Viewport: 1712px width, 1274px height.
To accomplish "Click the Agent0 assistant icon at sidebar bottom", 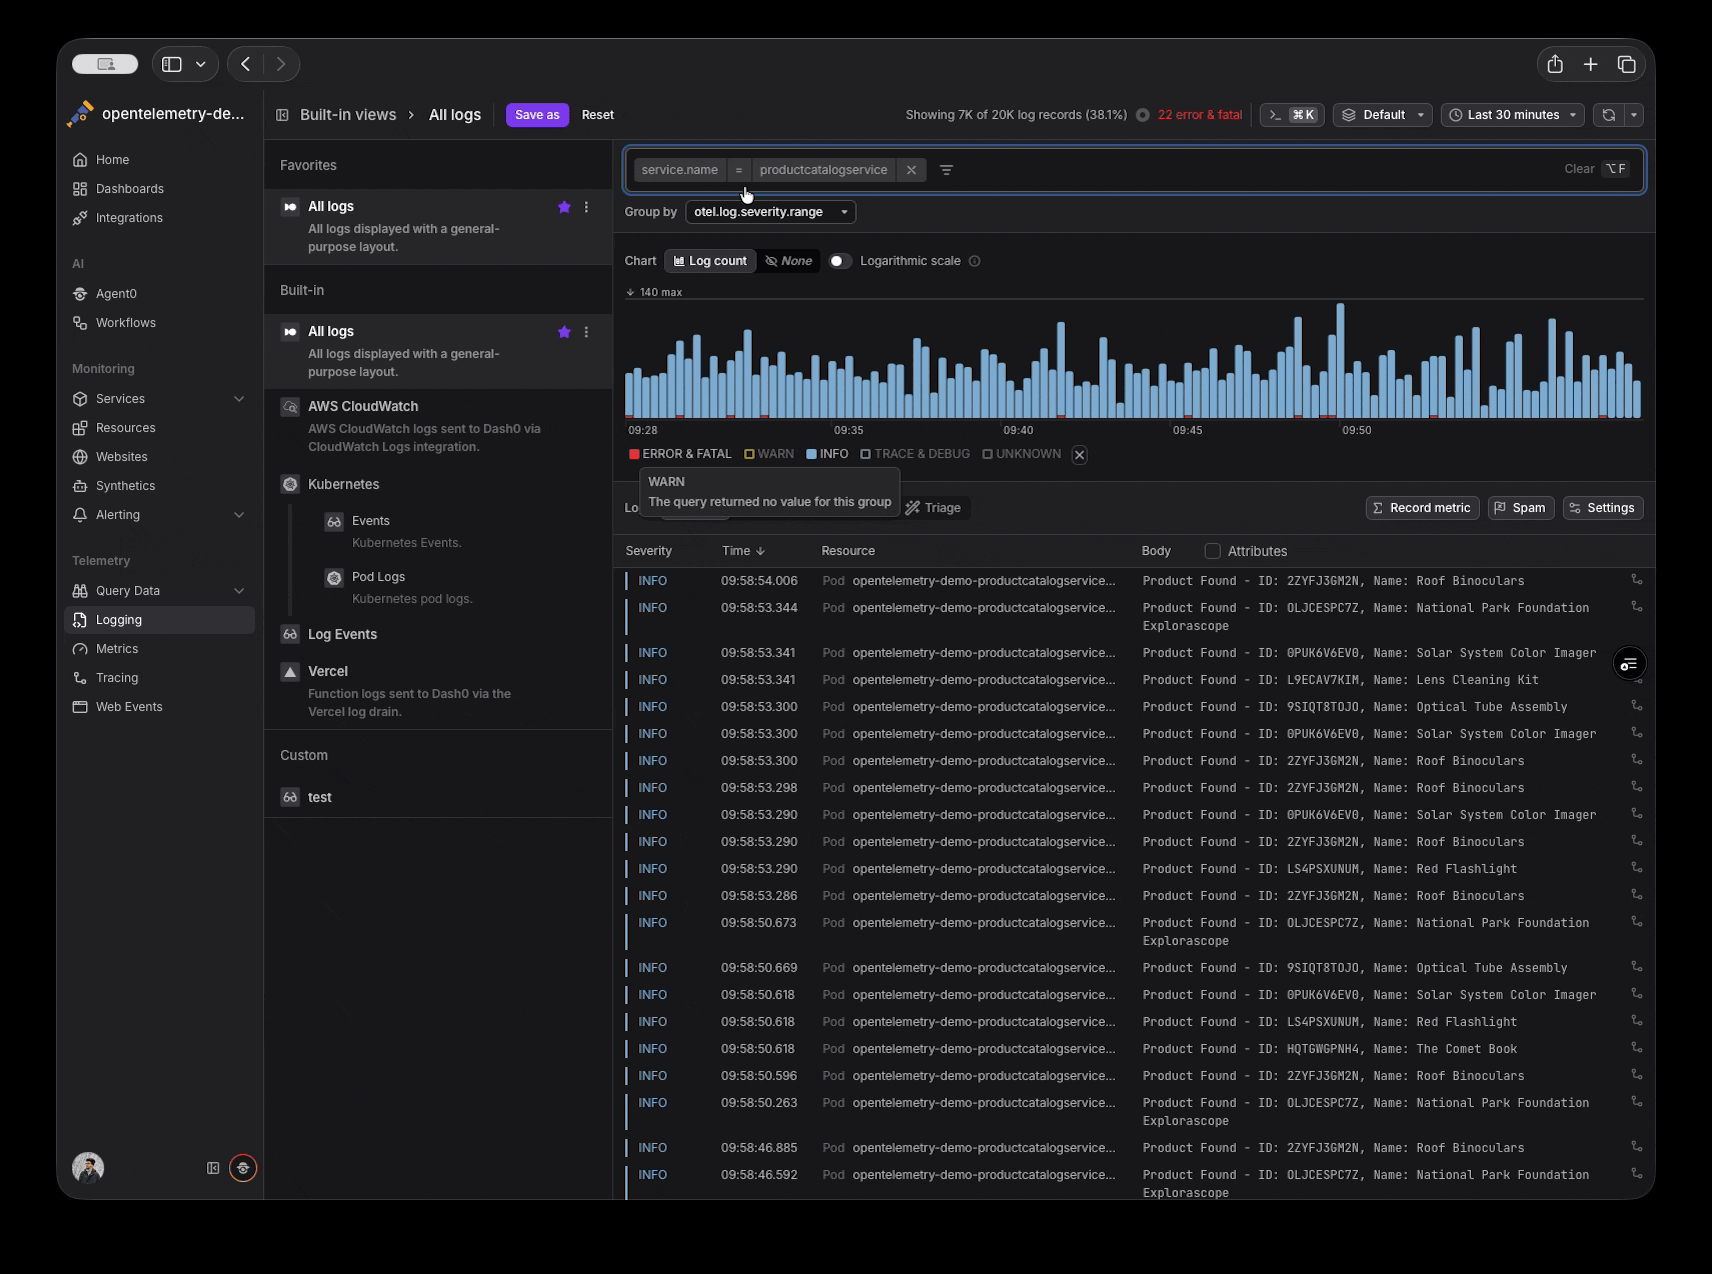I will (x=243, y=1168).
